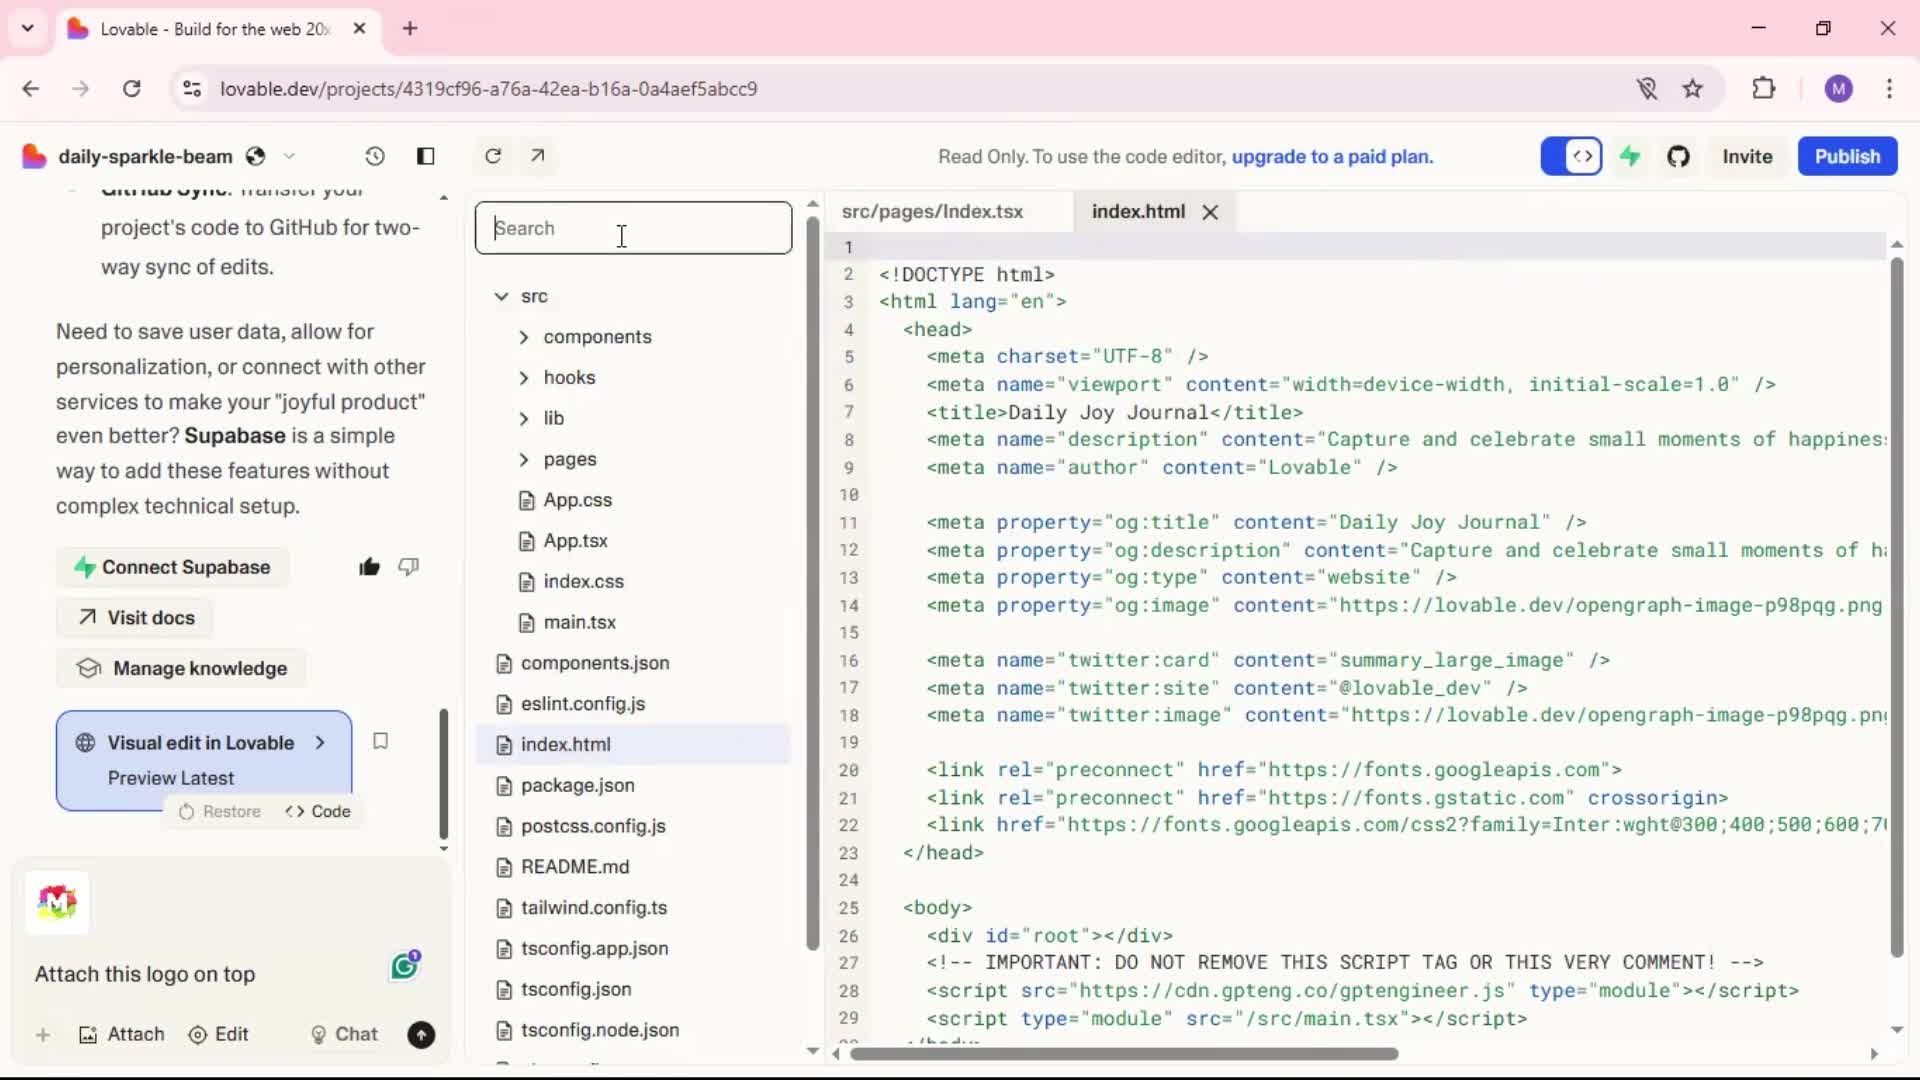Open App.css file
The width and height of the screenshot is (1920, 1080).
(577, 500)
